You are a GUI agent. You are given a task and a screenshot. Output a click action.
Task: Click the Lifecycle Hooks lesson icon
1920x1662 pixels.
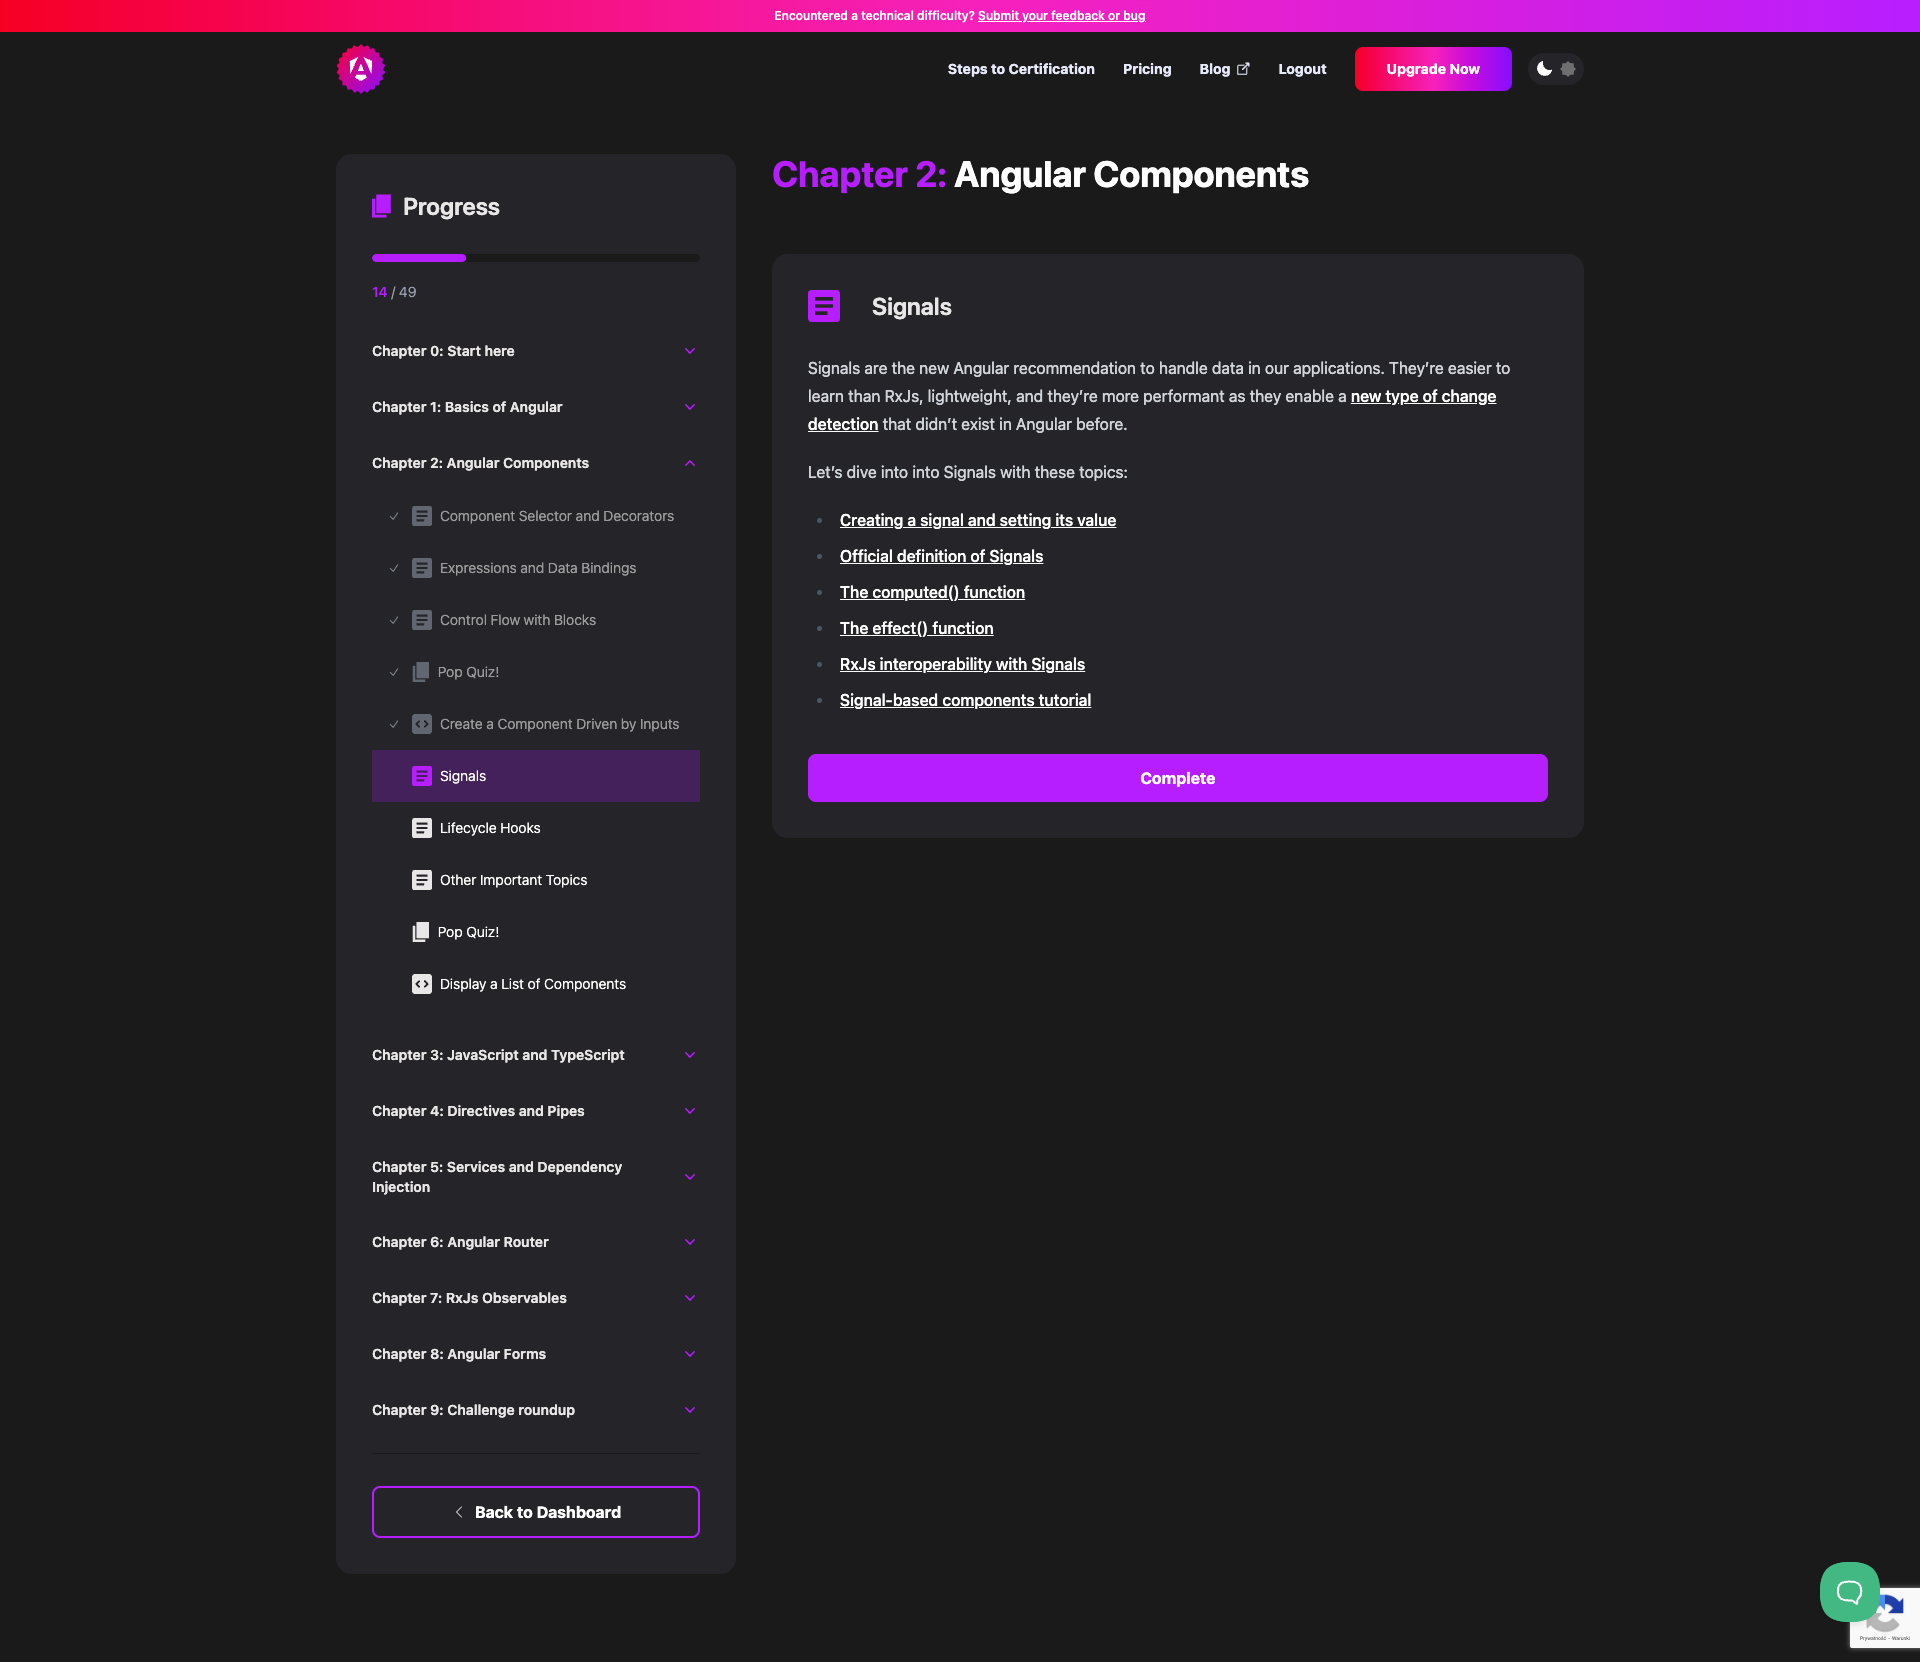click(x=422, y=828)
